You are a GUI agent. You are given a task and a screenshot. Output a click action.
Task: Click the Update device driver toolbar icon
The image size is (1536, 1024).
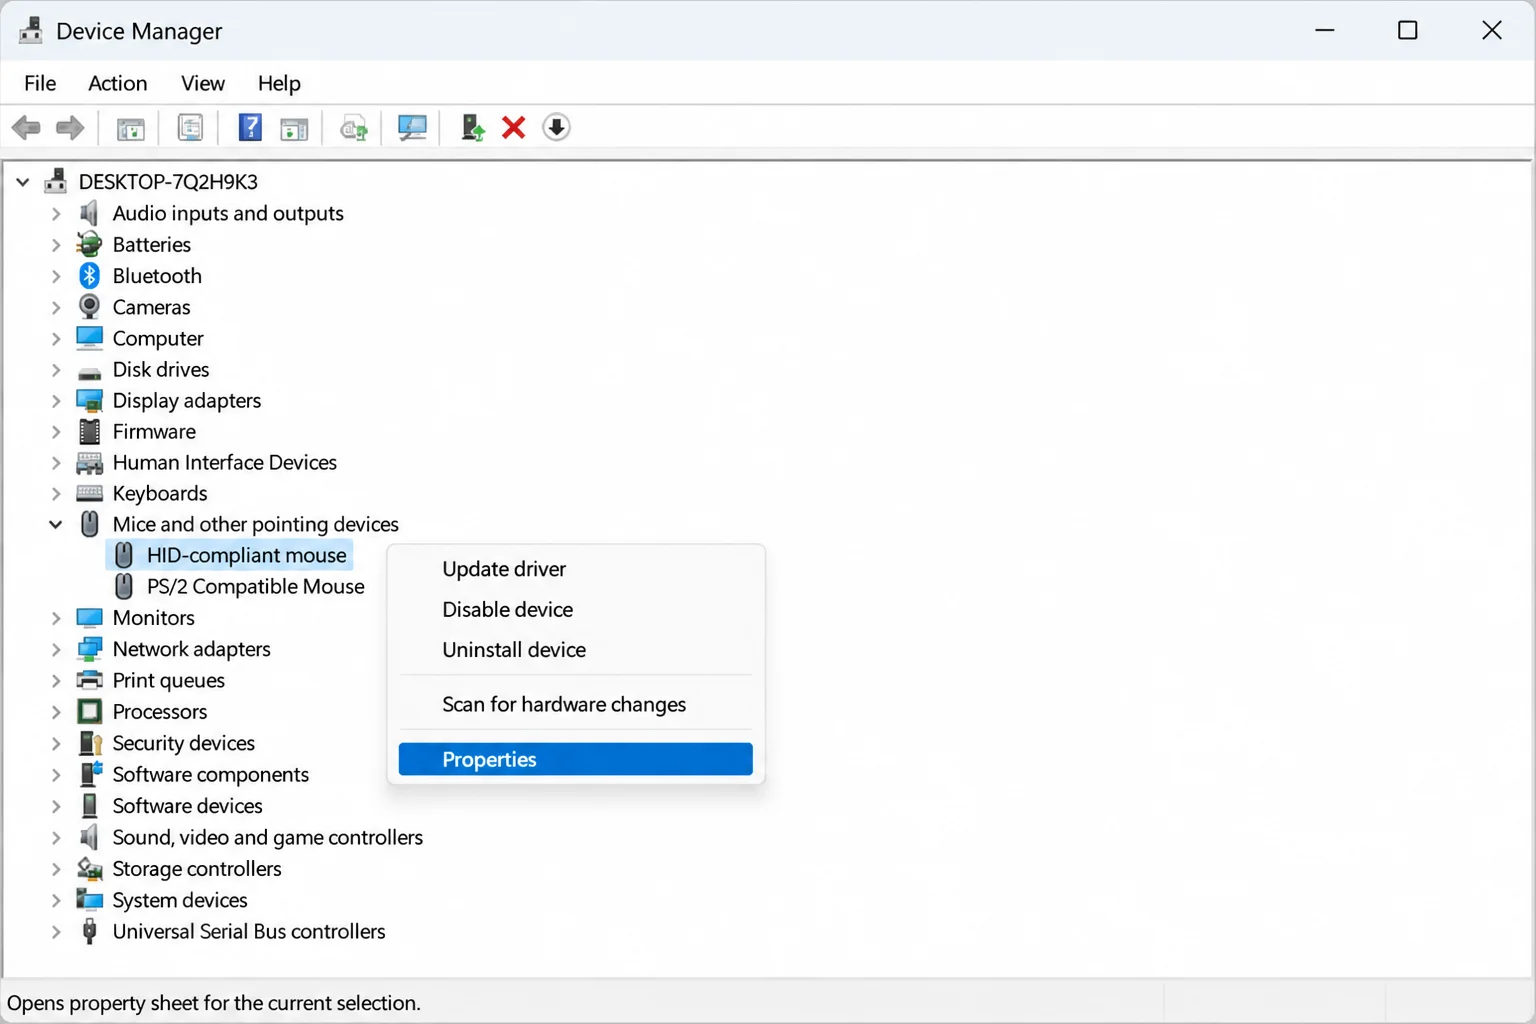tap(353, 128)
